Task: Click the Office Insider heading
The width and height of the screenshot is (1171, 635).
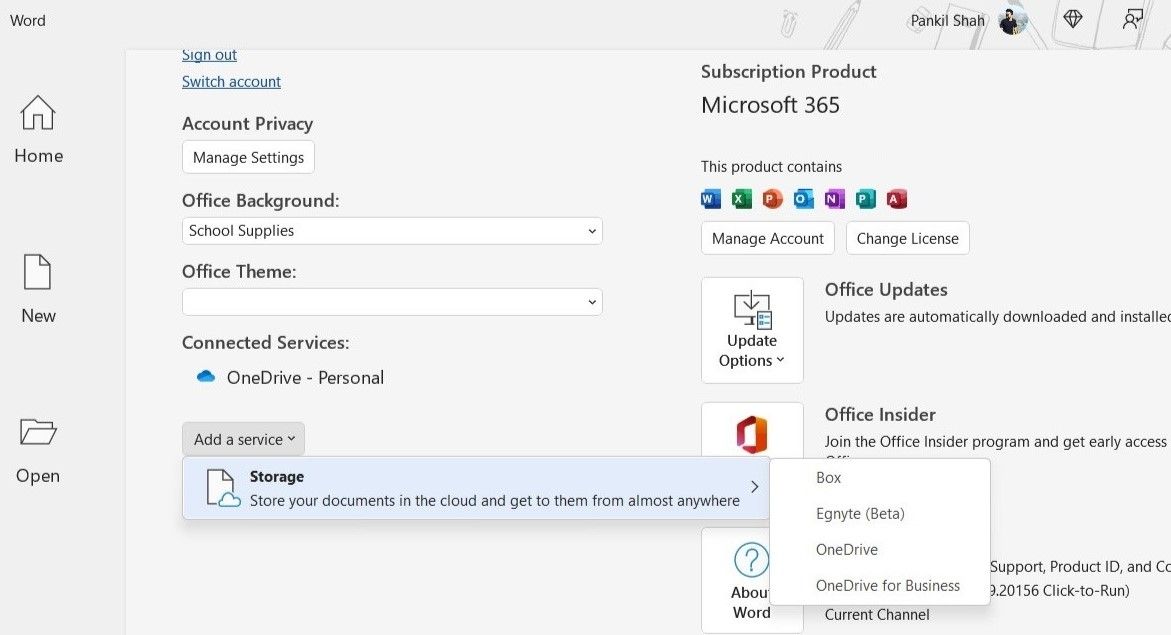Action: point(880,415)
